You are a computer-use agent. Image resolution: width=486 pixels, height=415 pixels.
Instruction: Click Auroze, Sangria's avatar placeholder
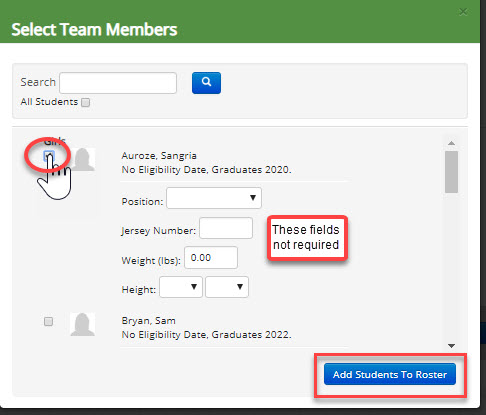tap(83, 159)
